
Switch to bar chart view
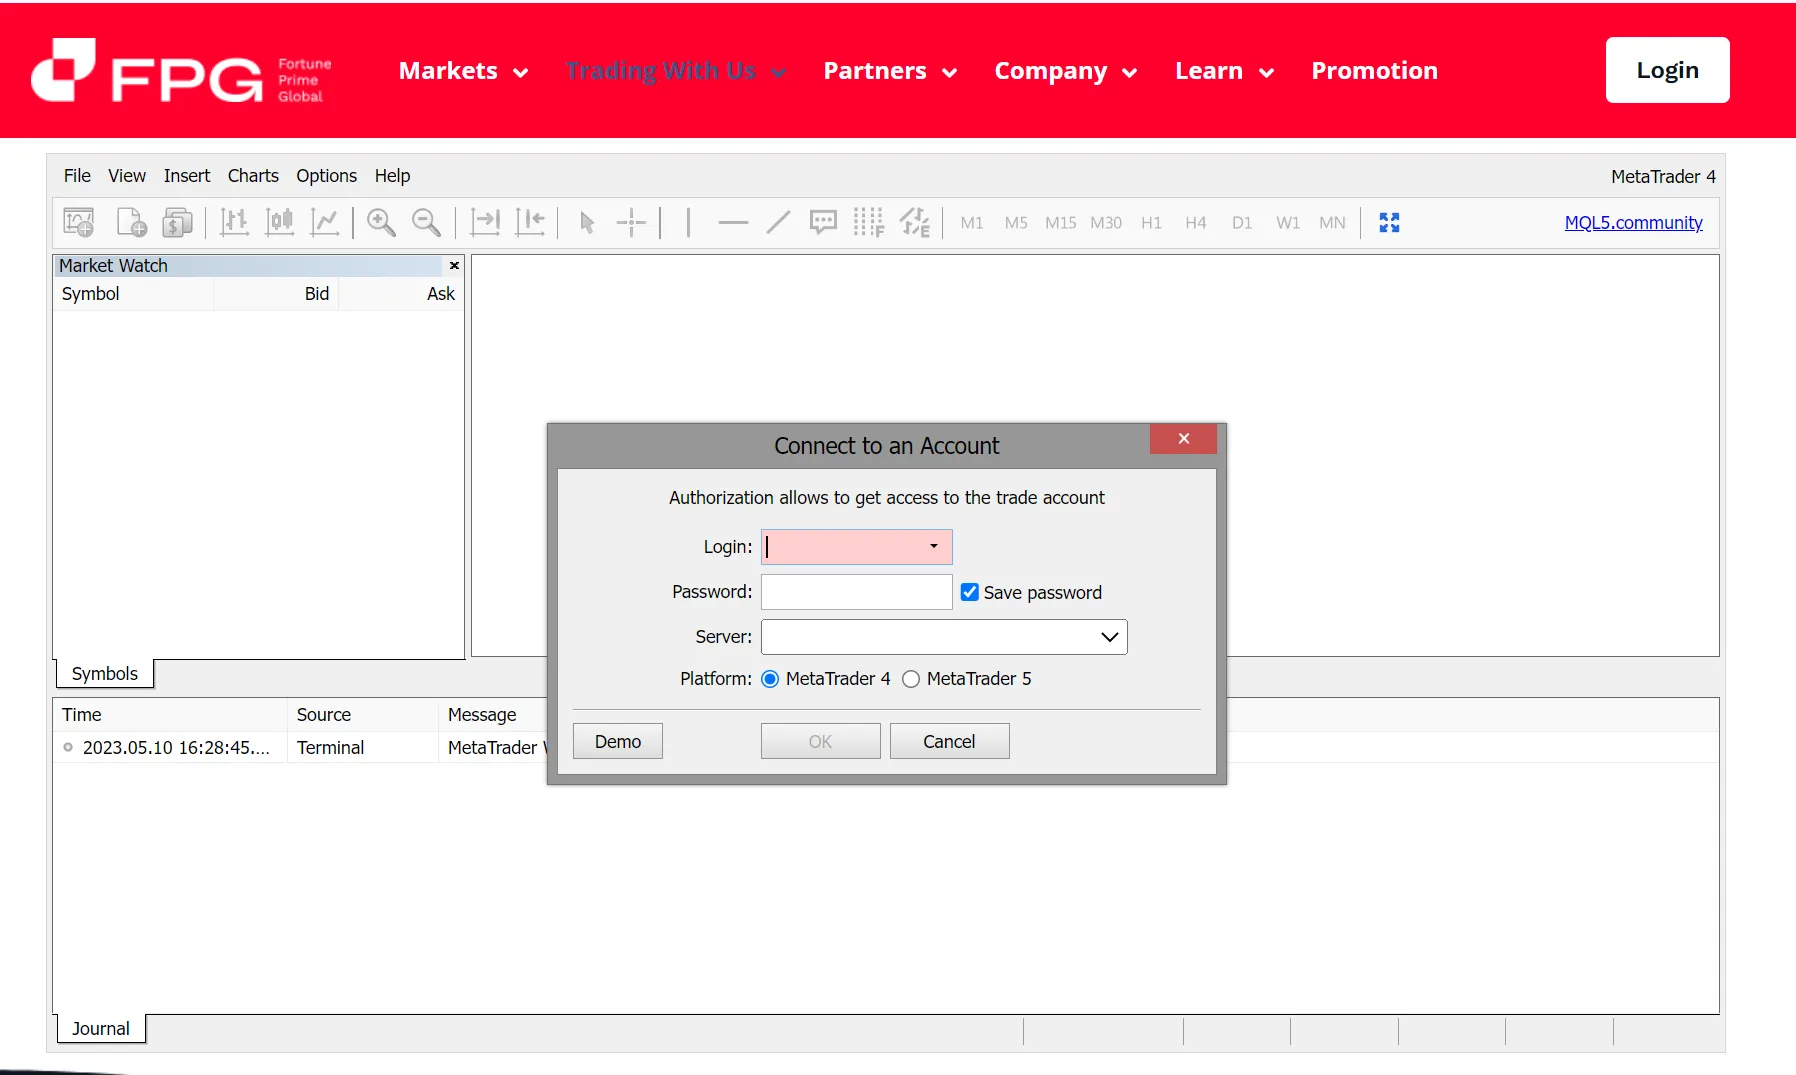234,222
